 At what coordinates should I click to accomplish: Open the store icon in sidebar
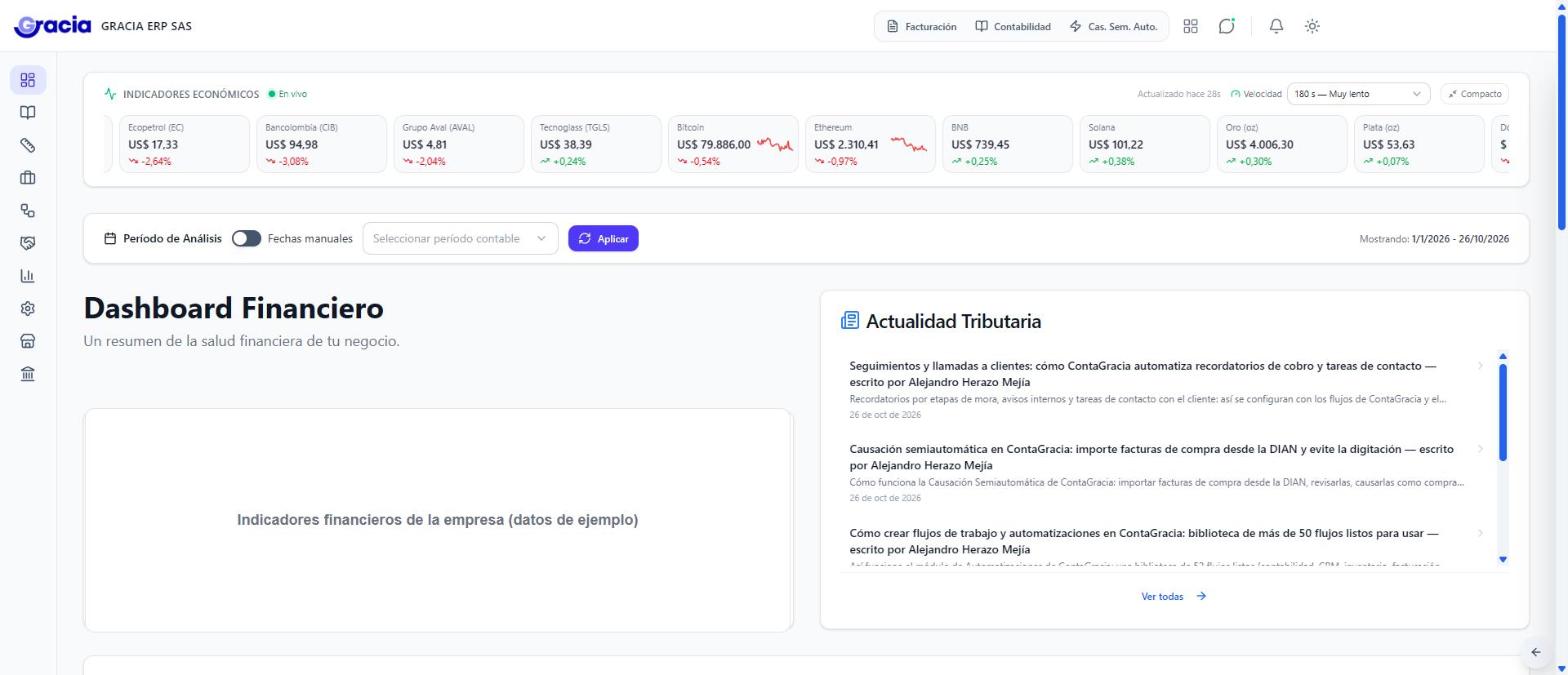pyautogui.click(x=28, y=341)
